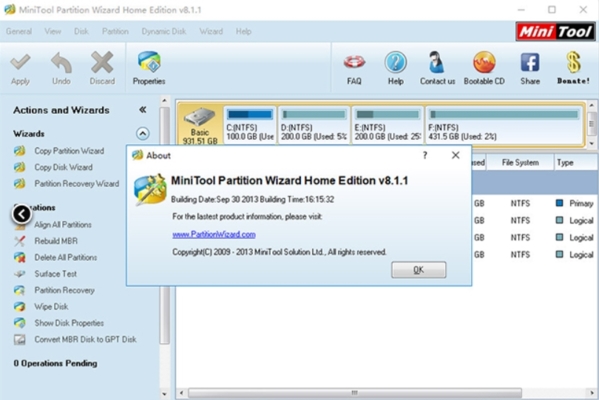The image size is (599, 400).
Task: Select the C:(NTFS) 100.0 GB partition block
Action: 250,125
